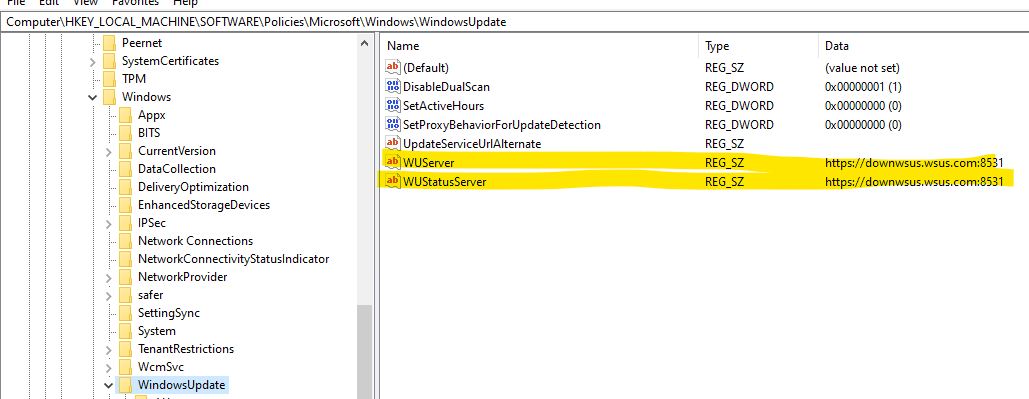Select the UpdateServiceUrlAlternate string icon
Viewport: 1029px width, 399px height.
[x=392, y=143]
